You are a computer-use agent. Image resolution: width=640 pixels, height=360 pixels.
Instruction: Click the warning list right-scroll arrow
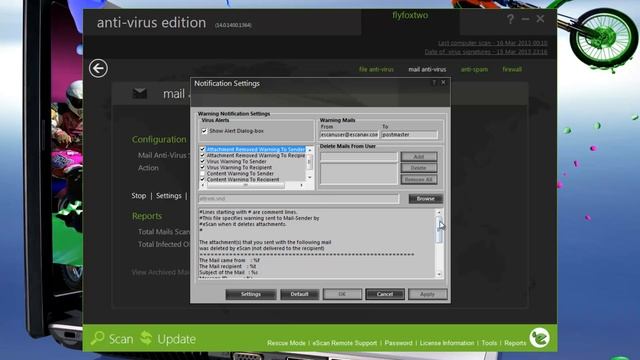[302, 185]
